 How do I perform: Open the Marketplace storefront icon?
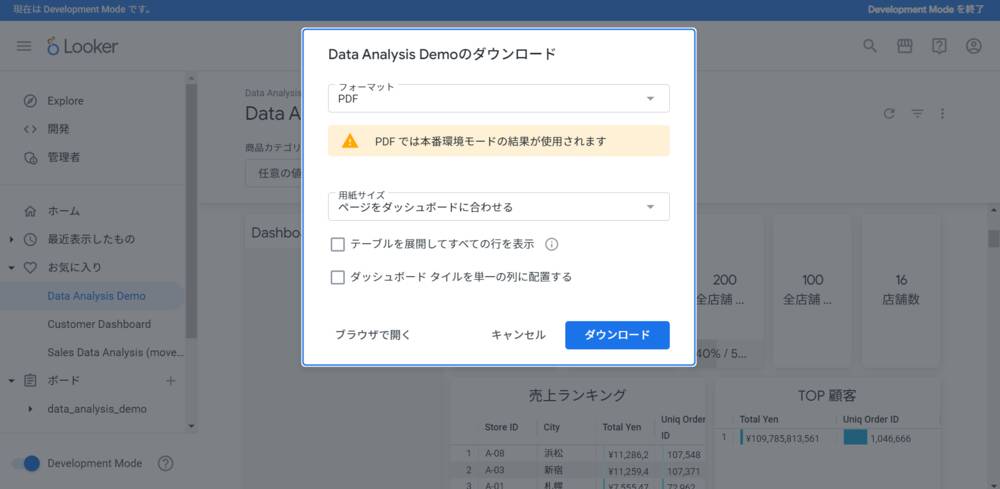click(904, 46)
